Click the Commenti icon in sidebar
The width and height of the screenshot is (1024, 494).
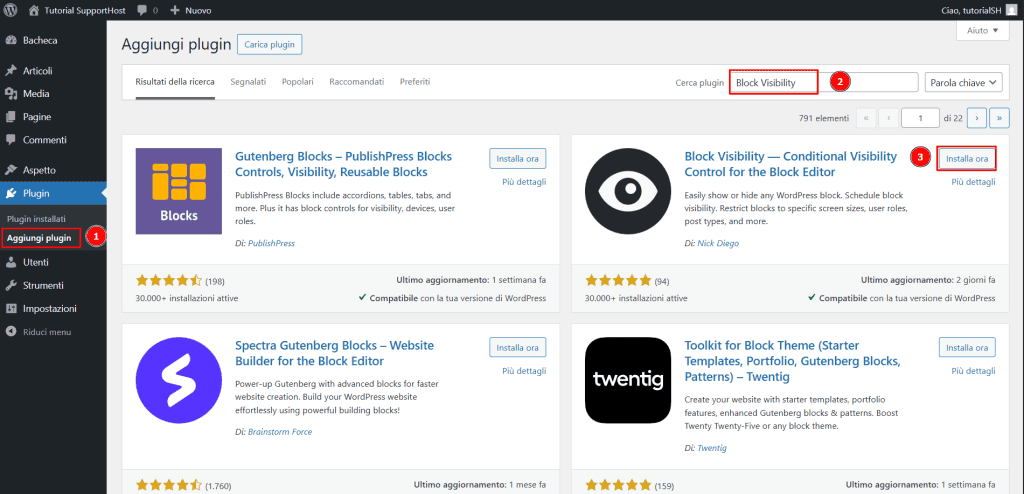(11, 140)
